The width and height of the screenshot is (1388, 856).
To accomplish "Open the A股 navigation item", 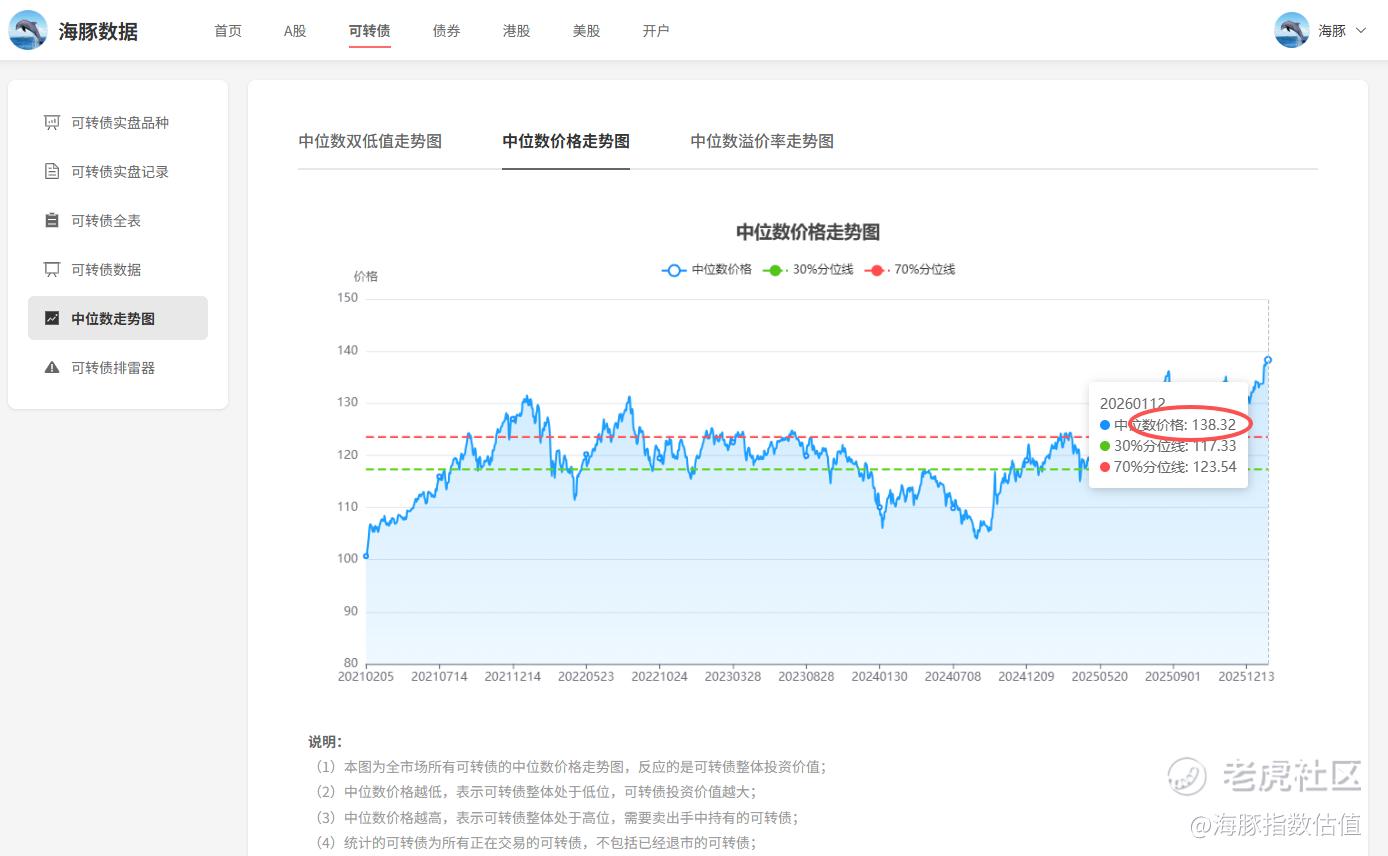I will (295, 31).
